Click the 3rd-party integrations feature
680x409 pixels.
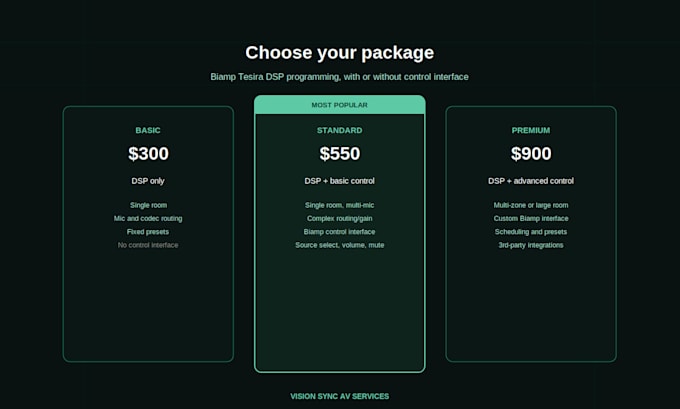(x=531, y=245)
